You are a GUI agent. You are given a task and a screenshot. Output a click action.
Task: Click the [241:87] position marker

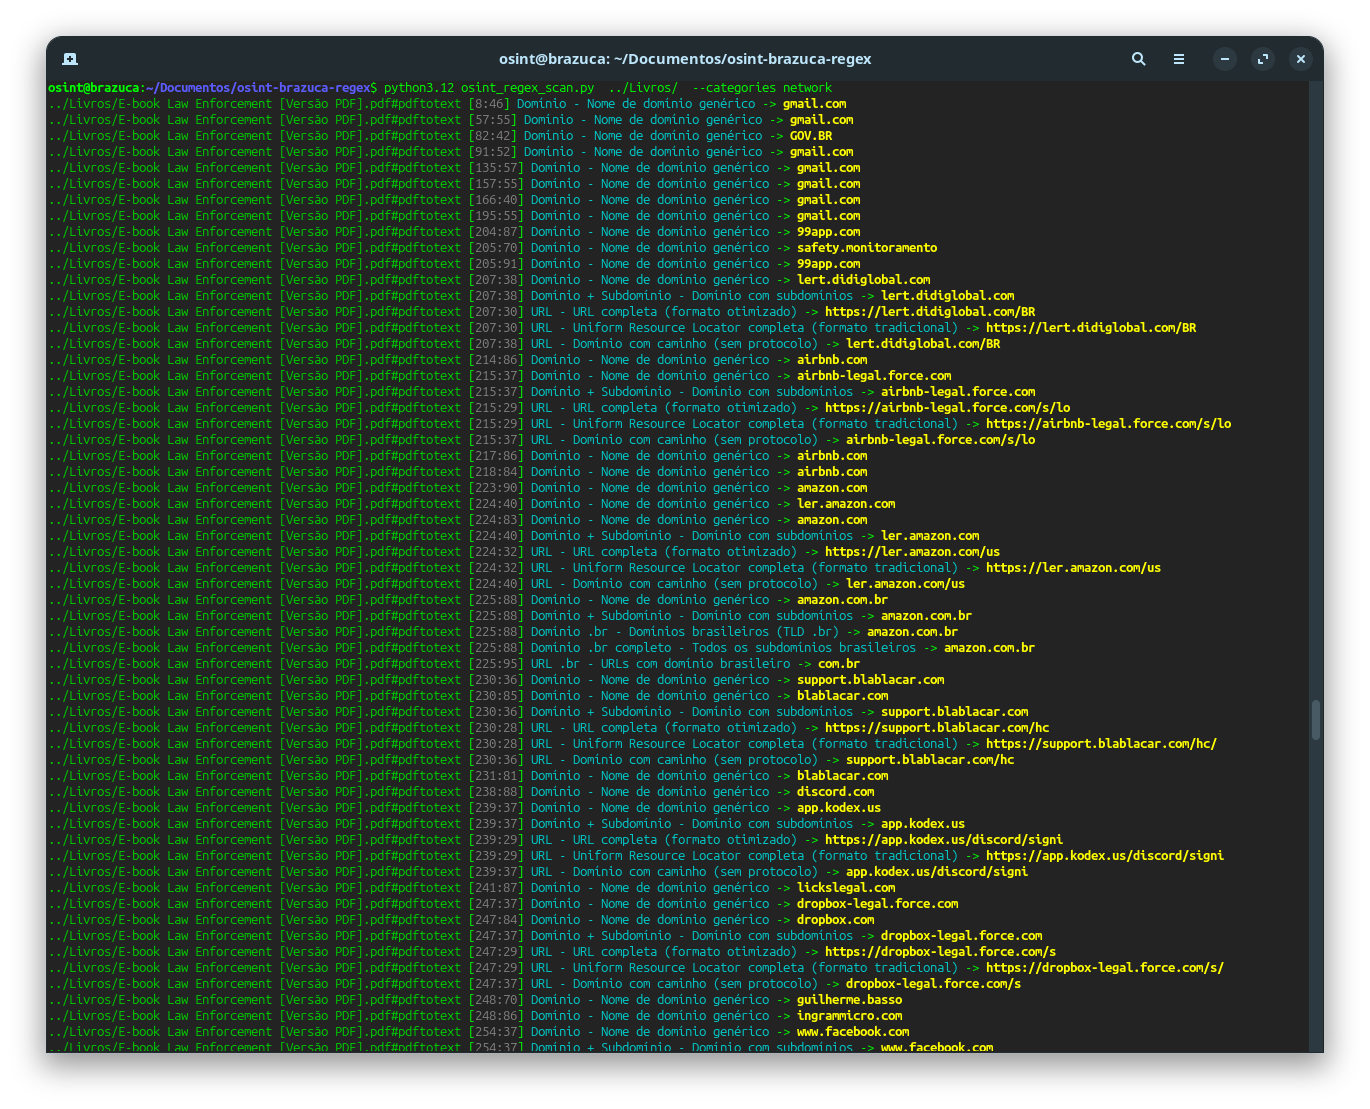click(496, 888)
